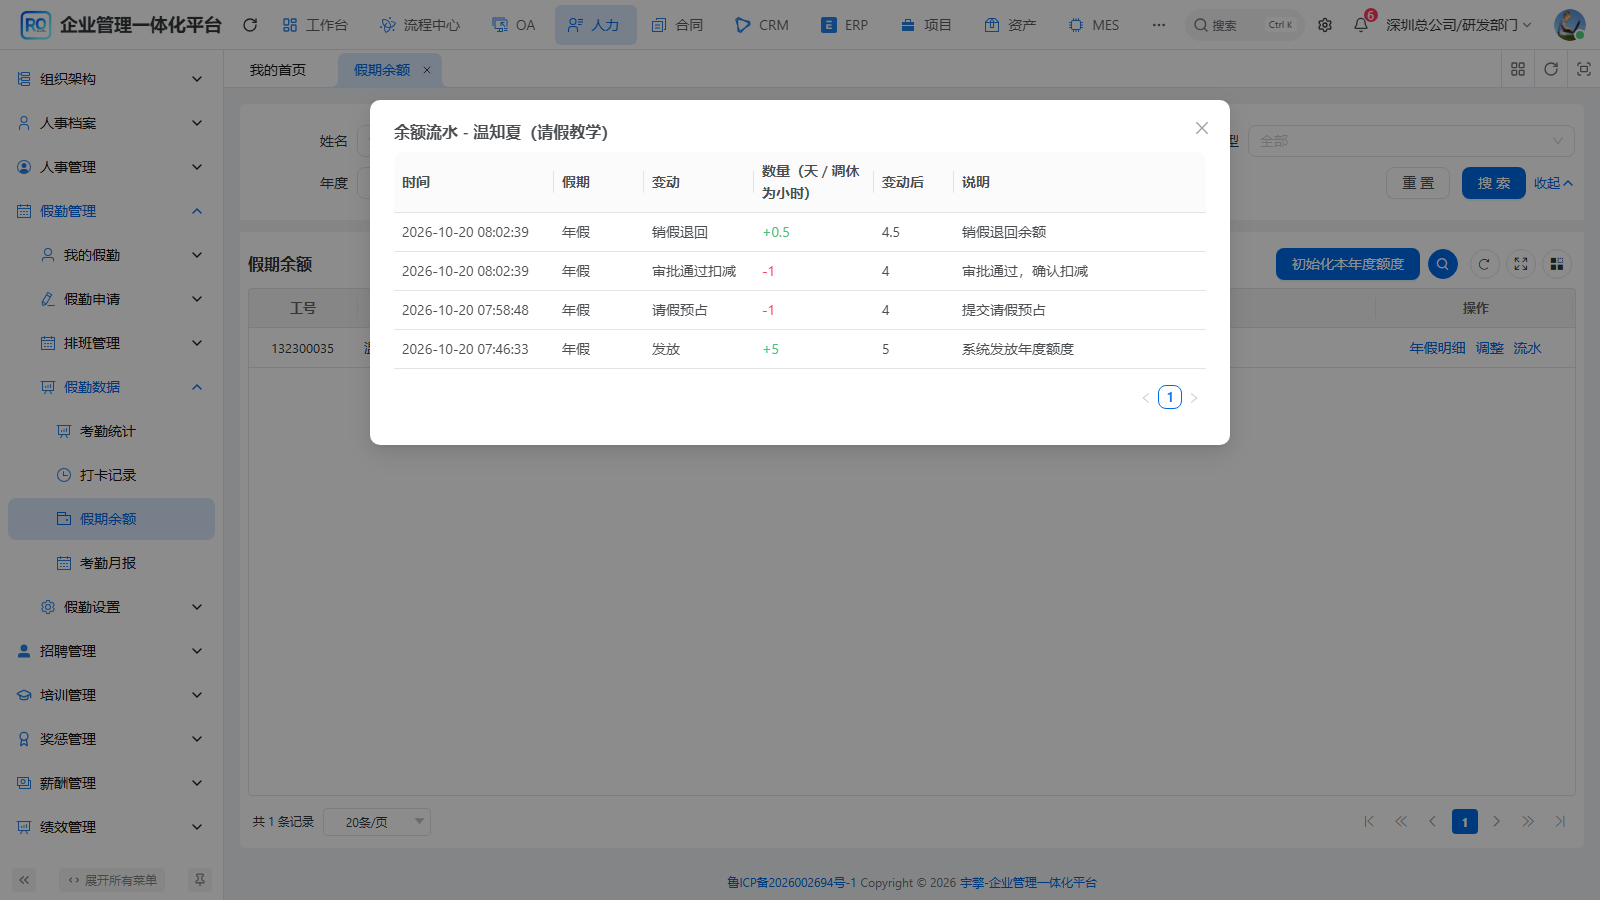Open the column settings grid icon
Image resolution: width=1600 pixels, height=900 pixels.
[1557, 264]
